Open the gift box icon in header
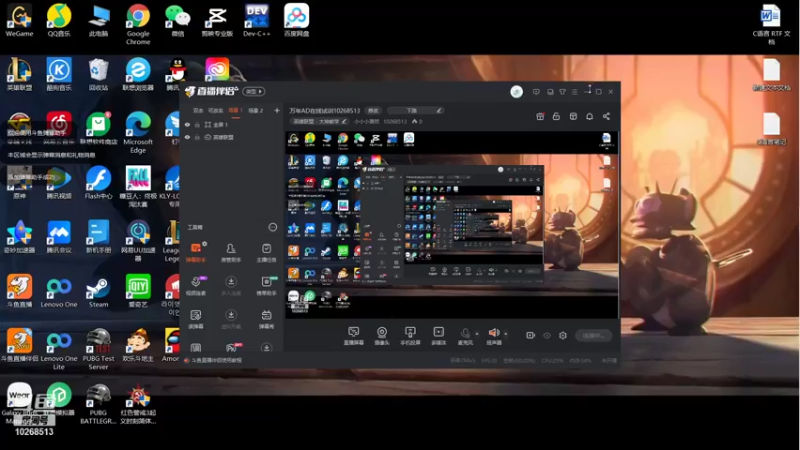The width and height of the screenshot is (800, 450). (x=540, y=116)
